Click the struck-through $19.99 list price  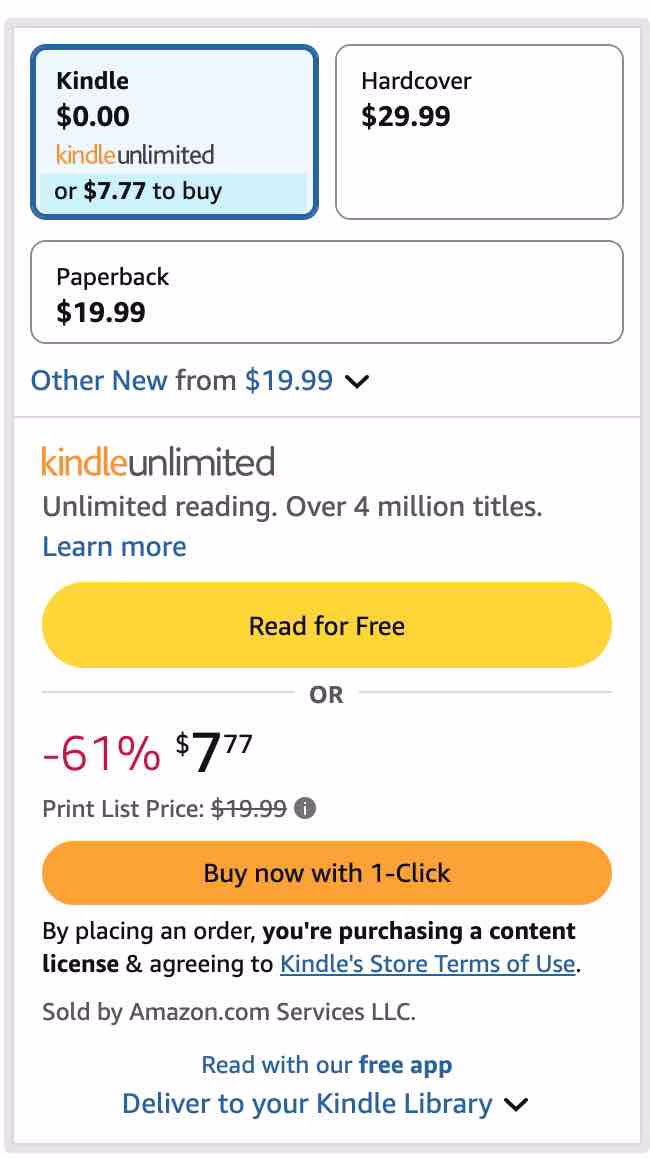pos(249,808)
